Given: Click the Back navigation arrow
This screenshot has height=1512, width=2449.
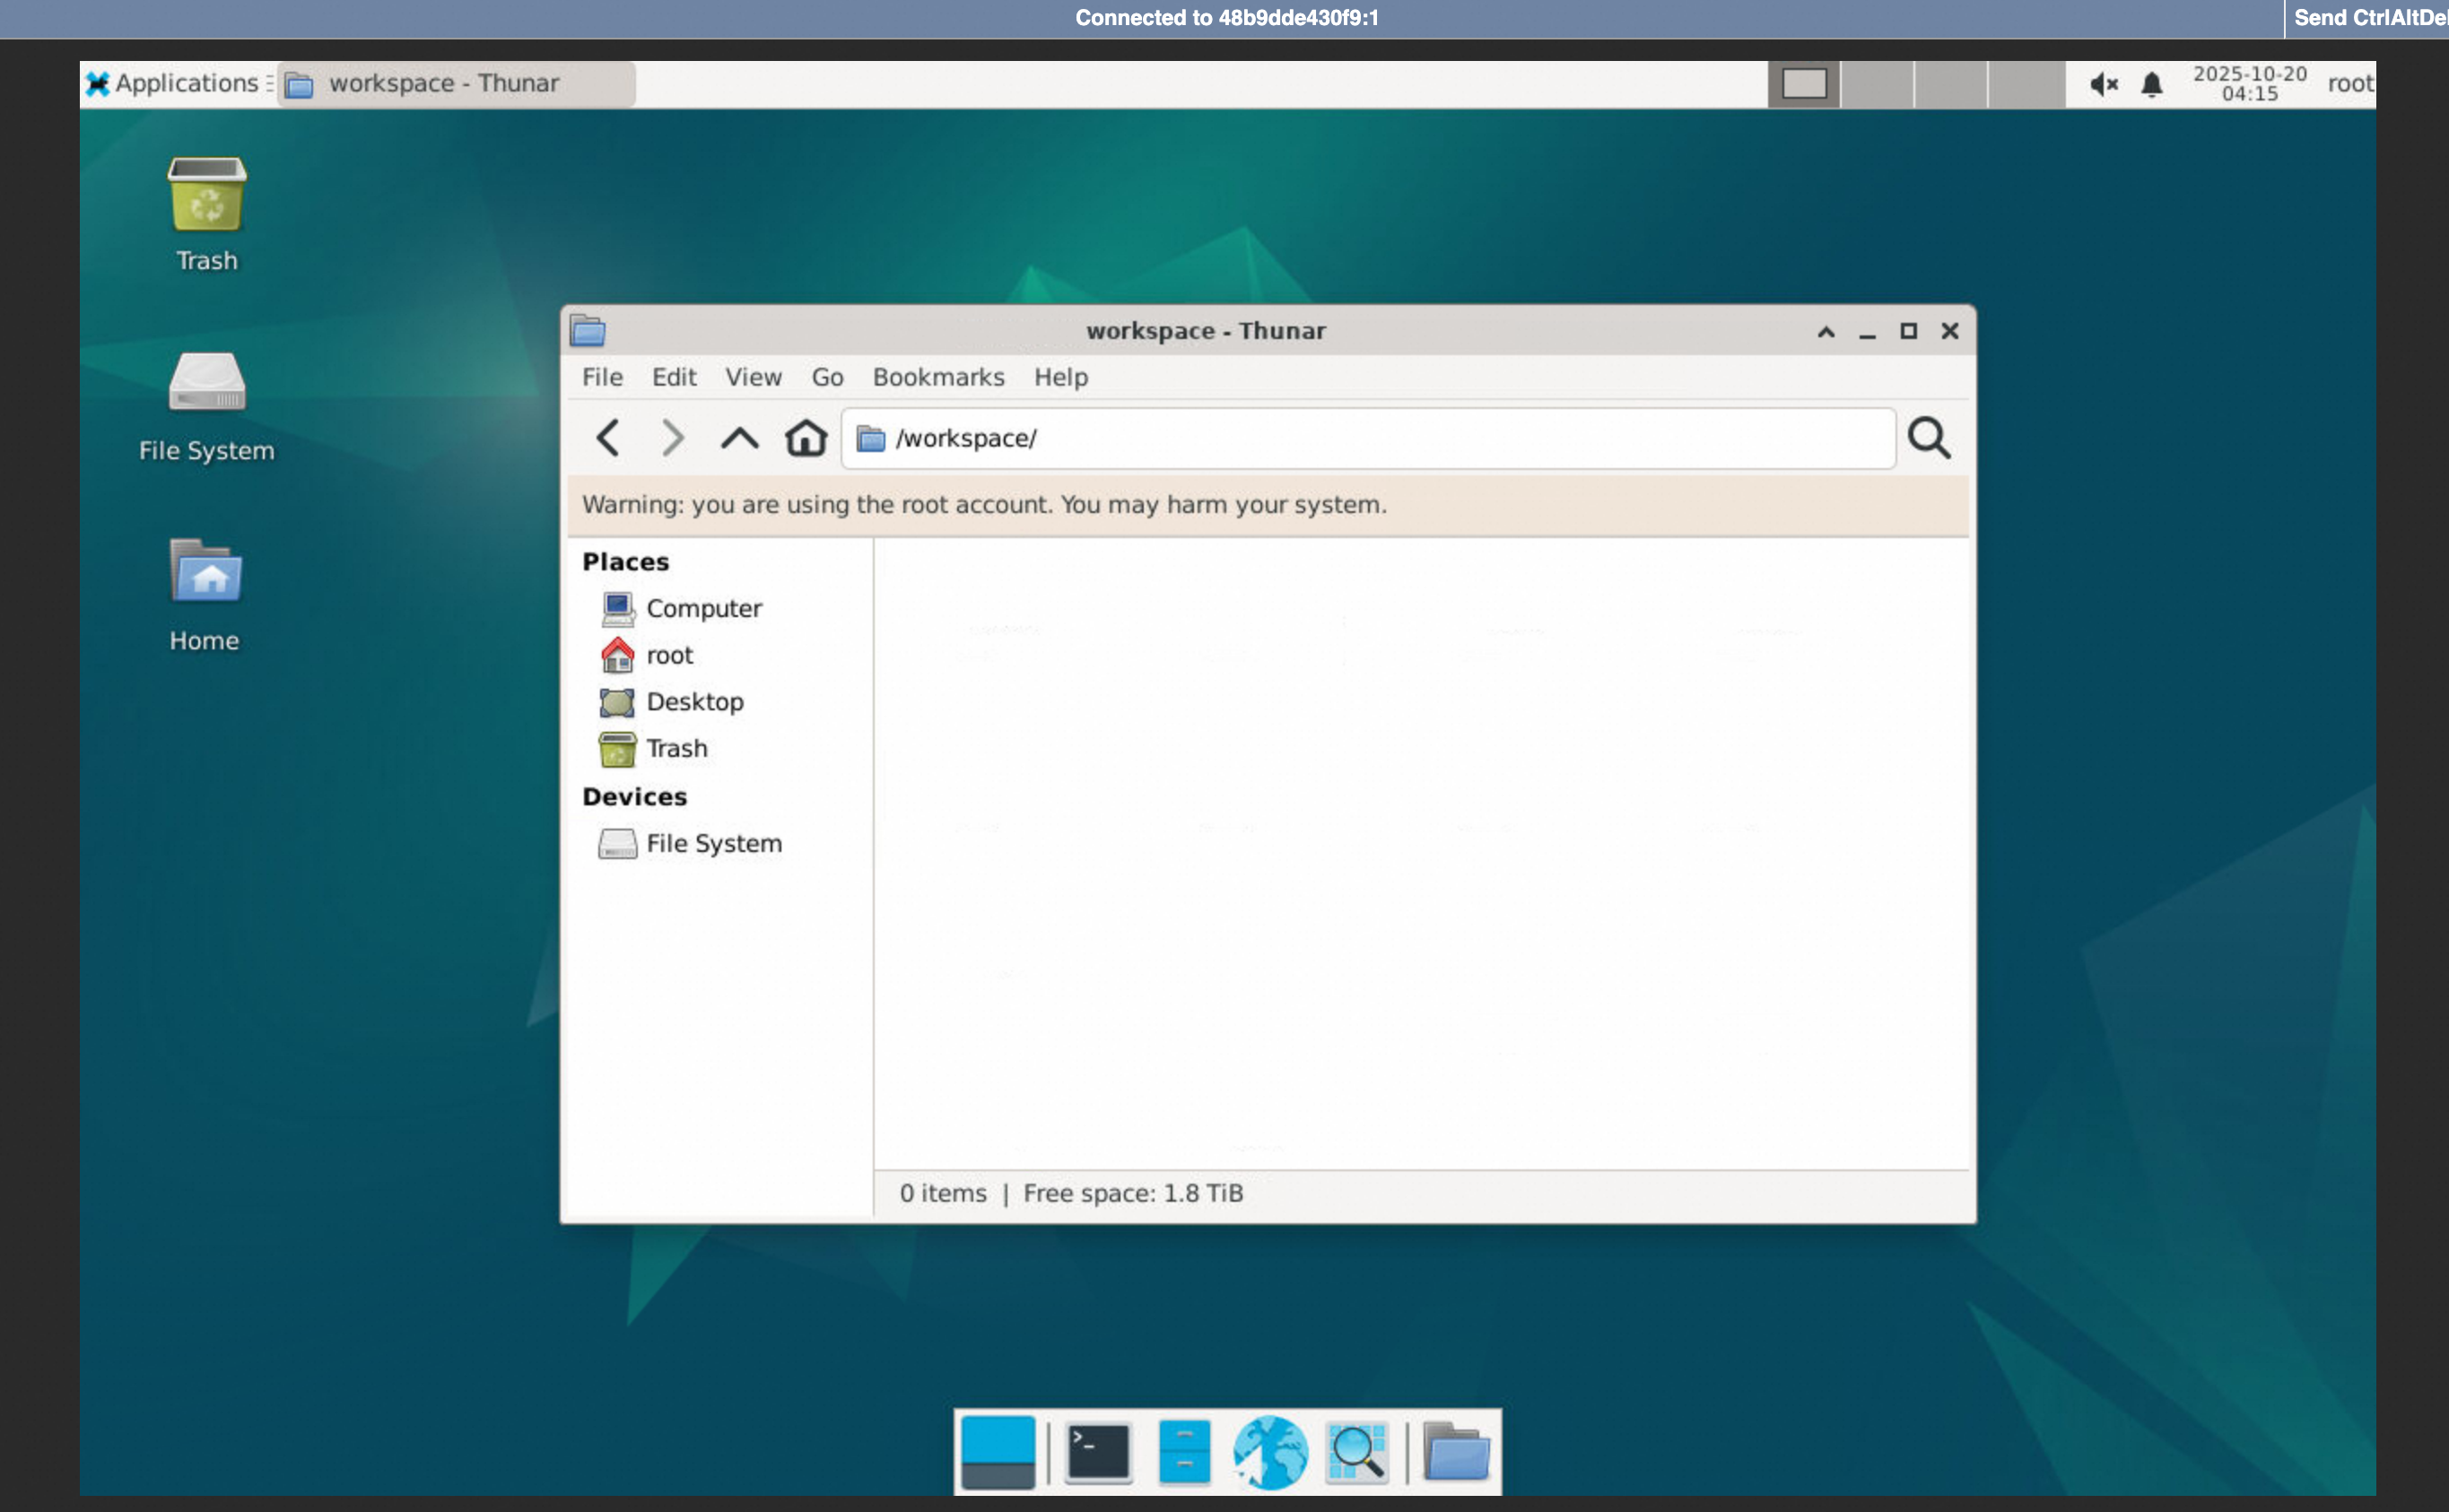Looking at the screenshot, I should pos(608,438).
